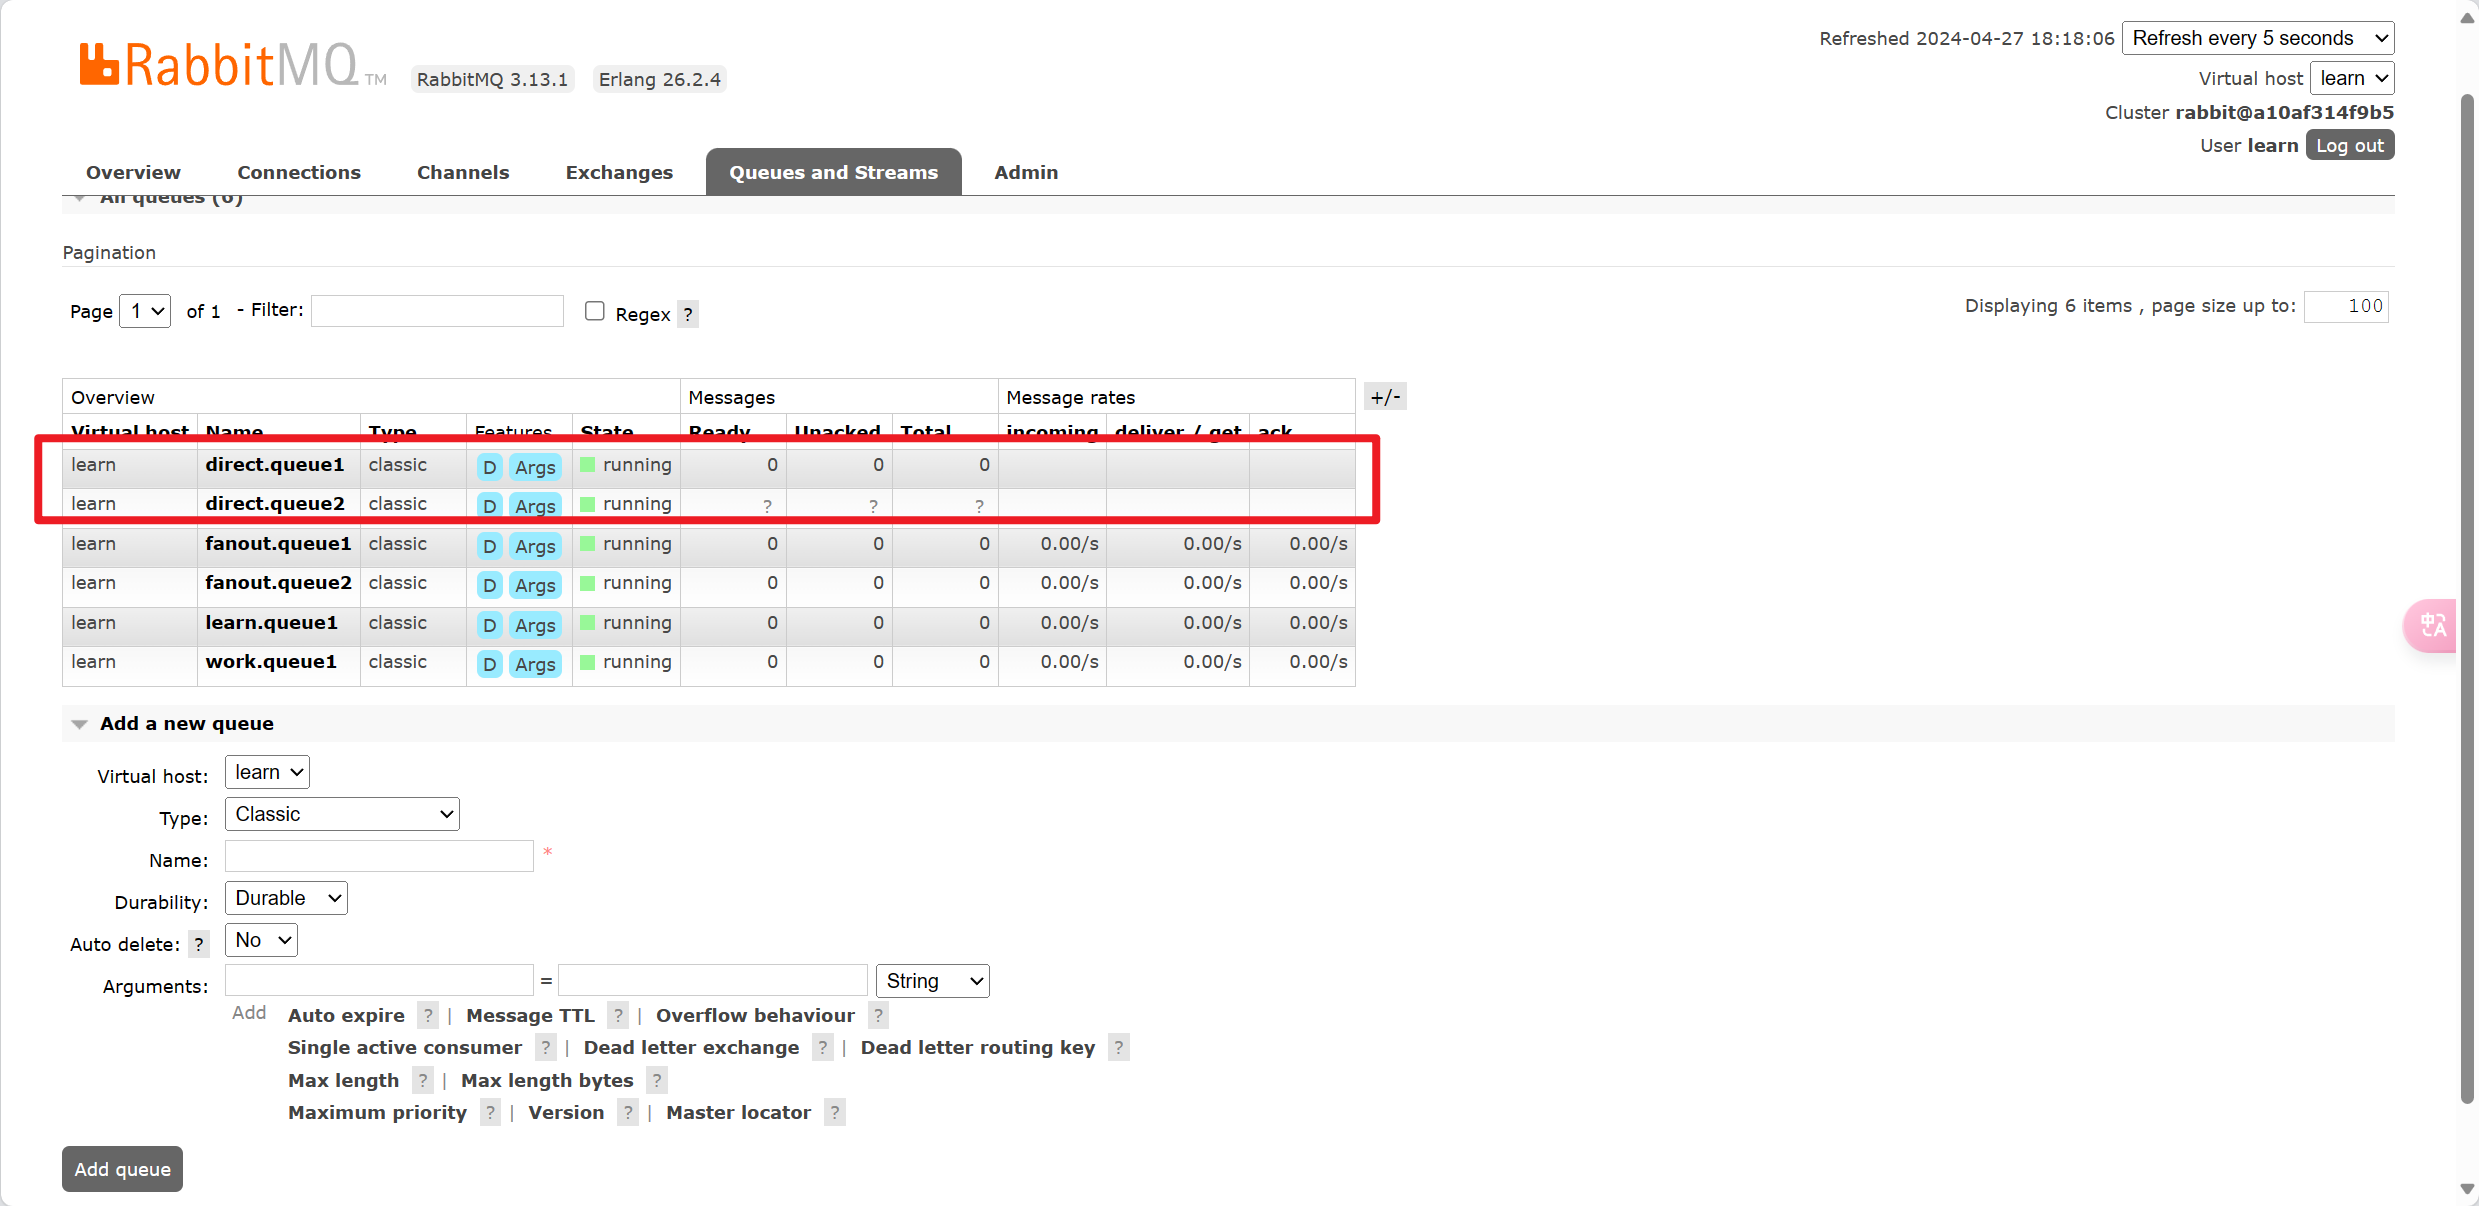
Task: Open the Refresh every 5 seconds dropdown
Action: (x=2257, y=38)
